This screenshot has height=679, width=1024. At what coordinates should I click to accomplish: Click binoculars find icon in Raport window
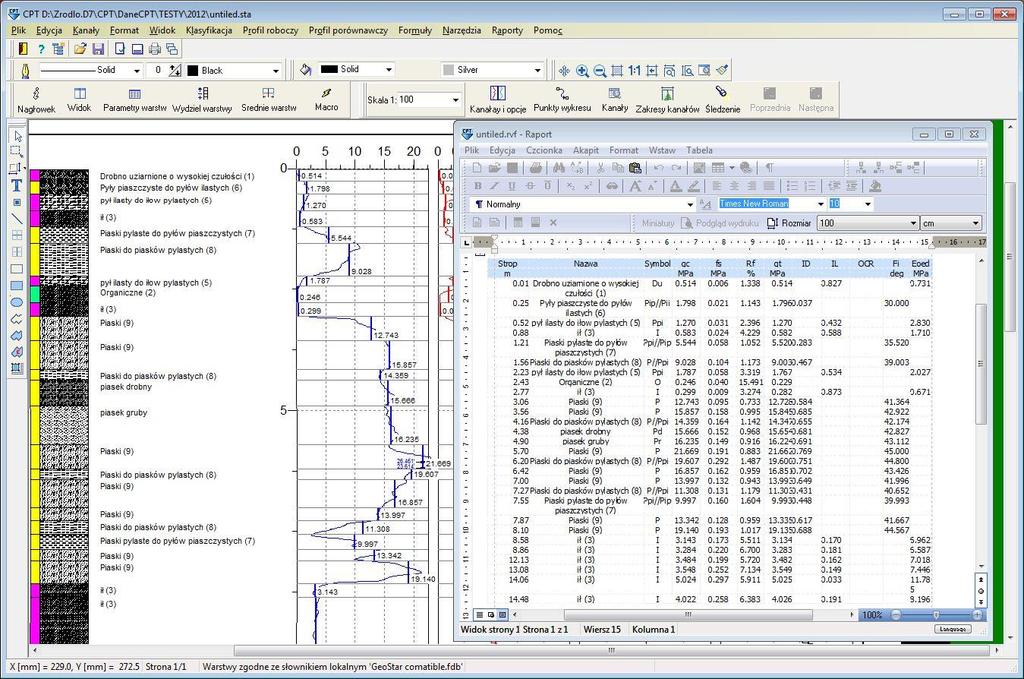[558, 168]
